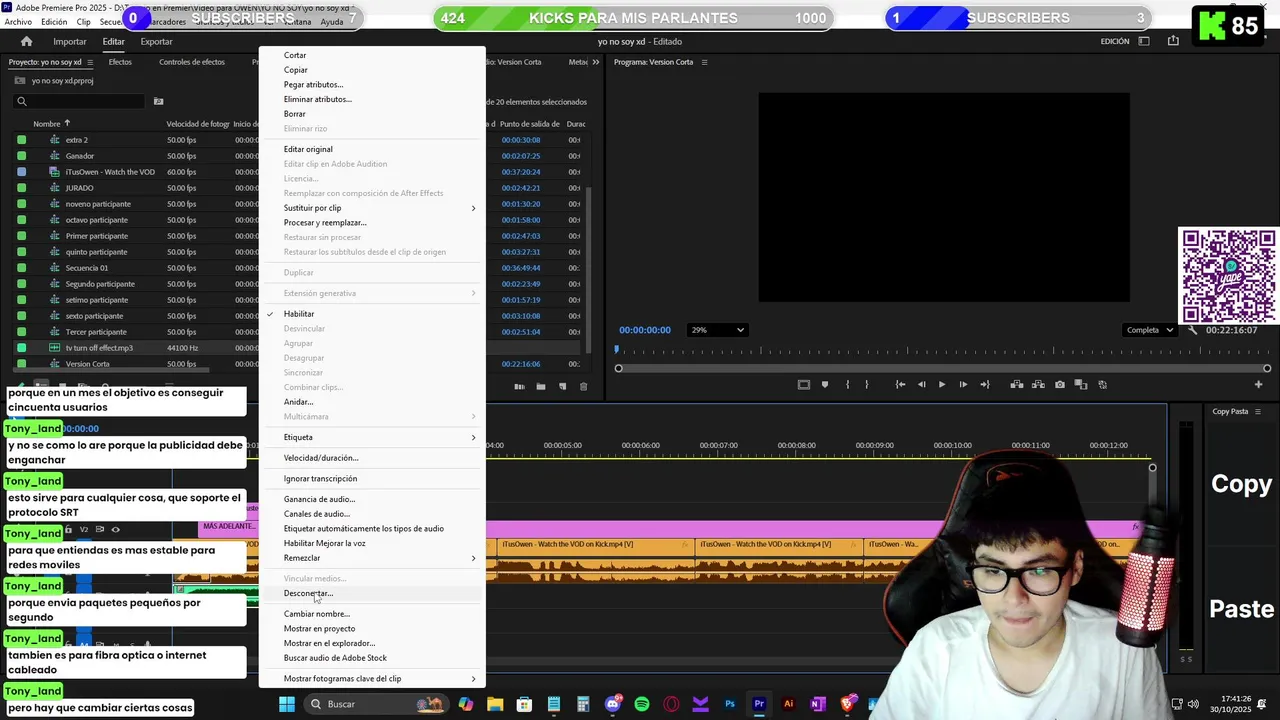Click the Project panel search field
The width and height of the screenshot is (1280, 720).
(80, 101)
